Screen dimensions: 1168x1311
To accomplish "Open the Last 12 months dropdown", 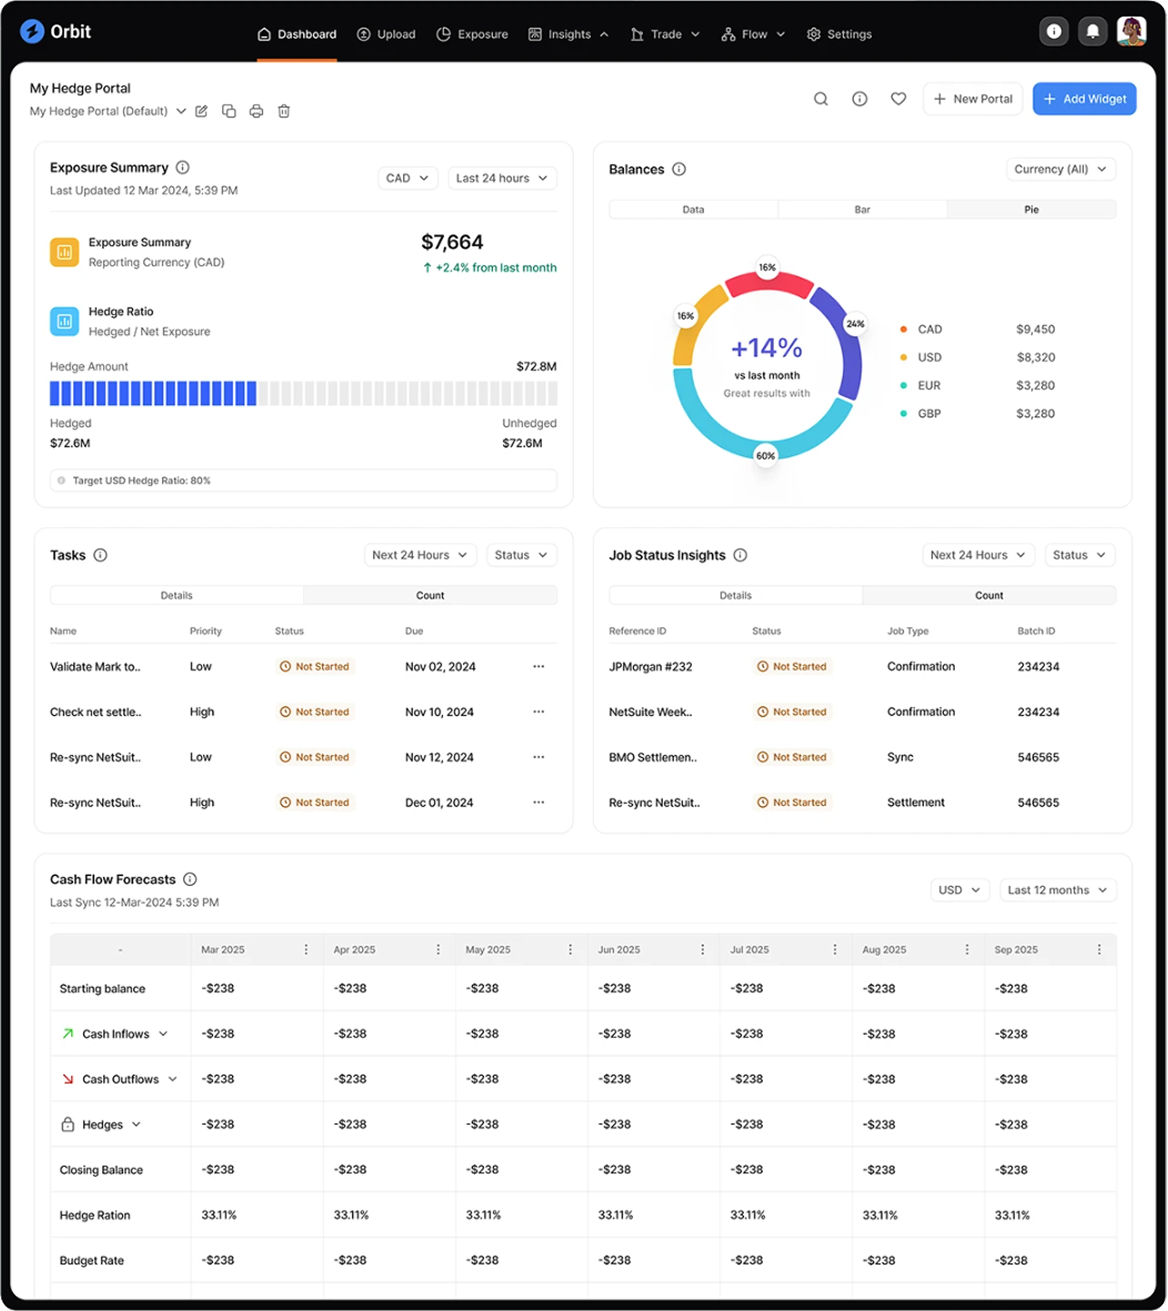I will coord(1057,890).
